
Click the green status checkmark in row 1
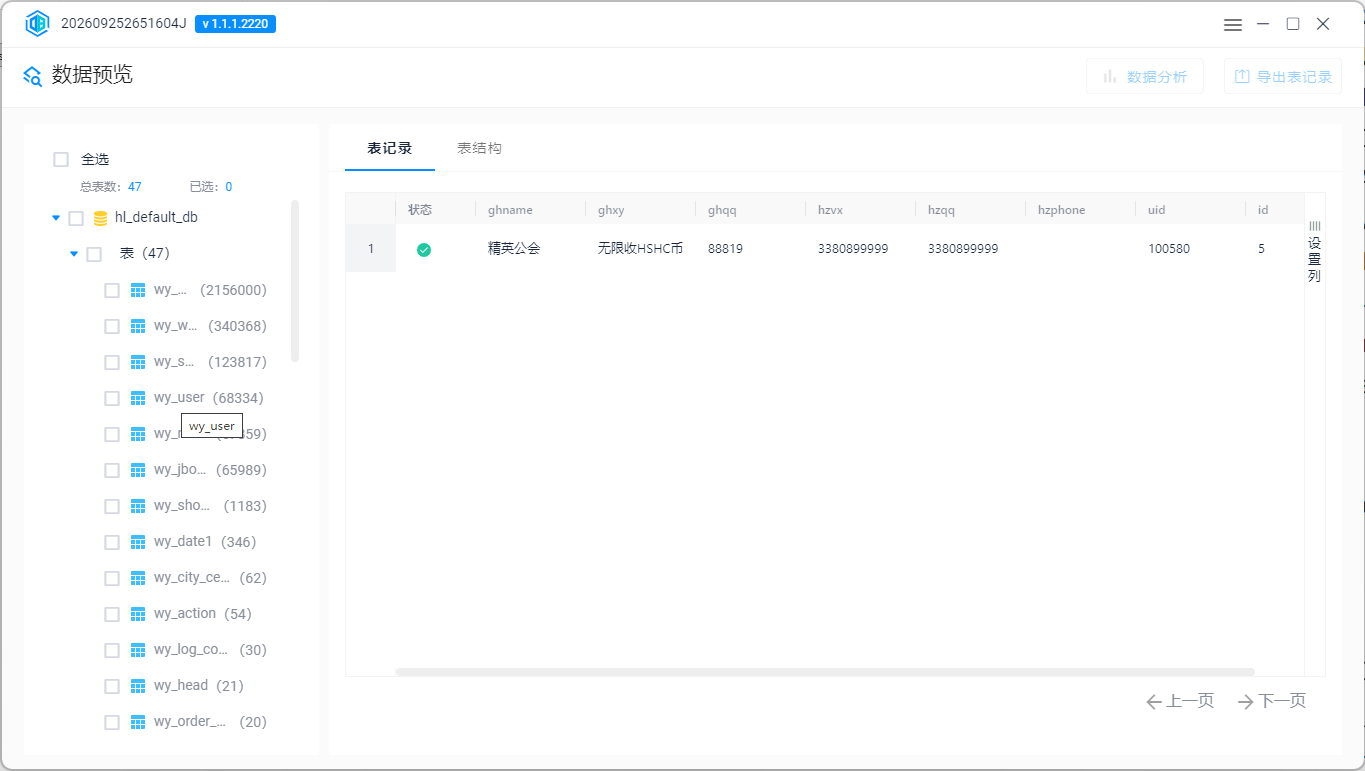point(424,249)
